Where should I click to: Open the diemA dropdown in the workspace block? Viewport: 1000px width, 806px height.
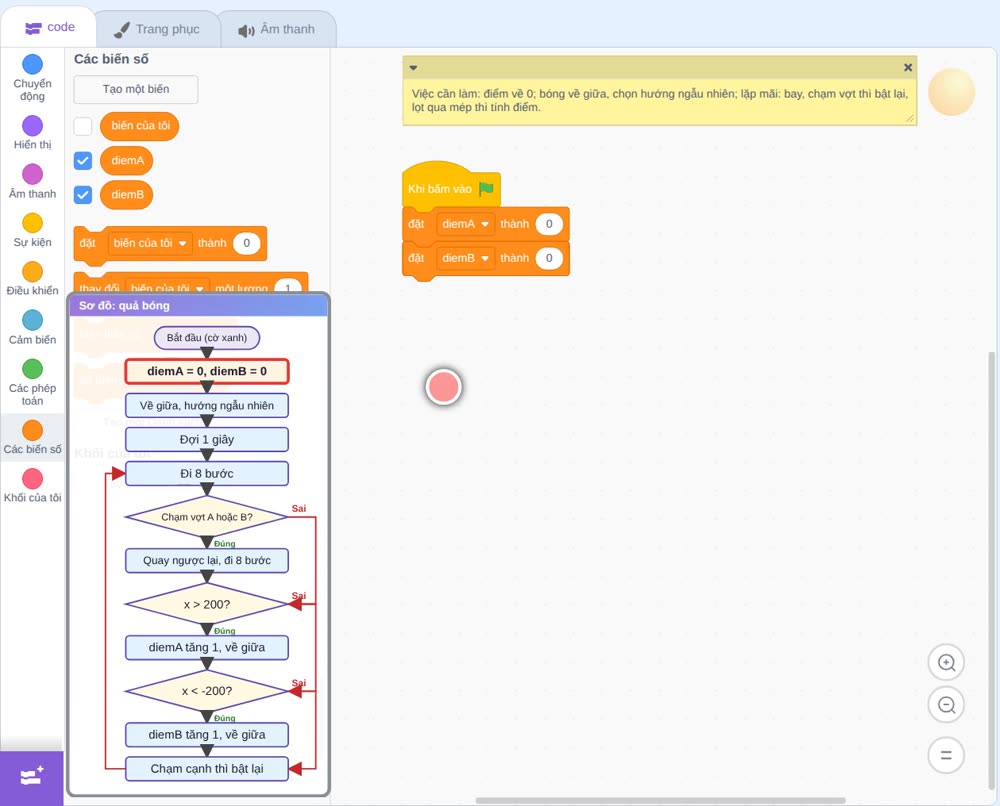465,224
